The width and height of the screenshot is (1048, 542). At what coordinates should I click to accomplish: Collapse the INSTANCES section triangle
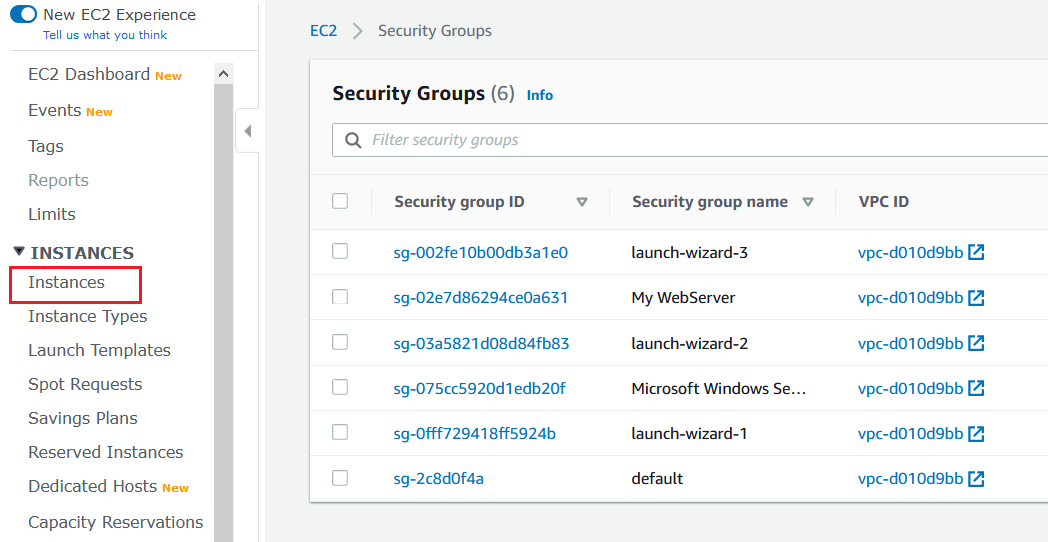(19, 253)
